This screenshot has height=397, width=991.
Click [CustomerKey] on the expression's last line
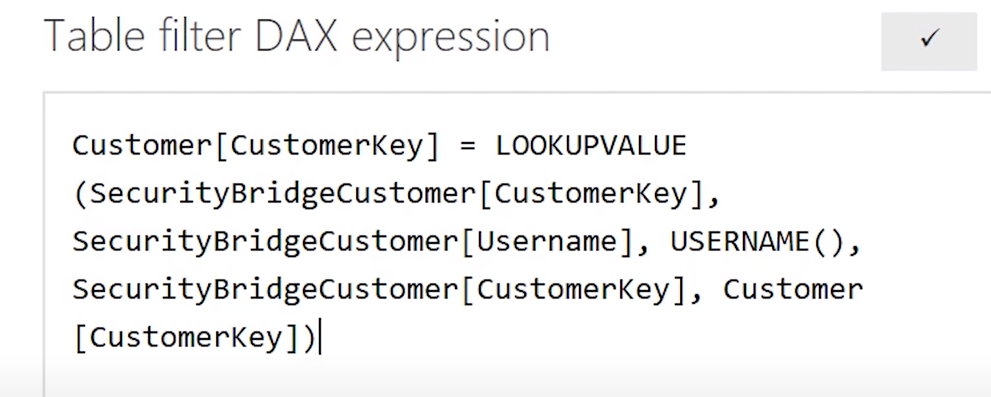[185, 339]
